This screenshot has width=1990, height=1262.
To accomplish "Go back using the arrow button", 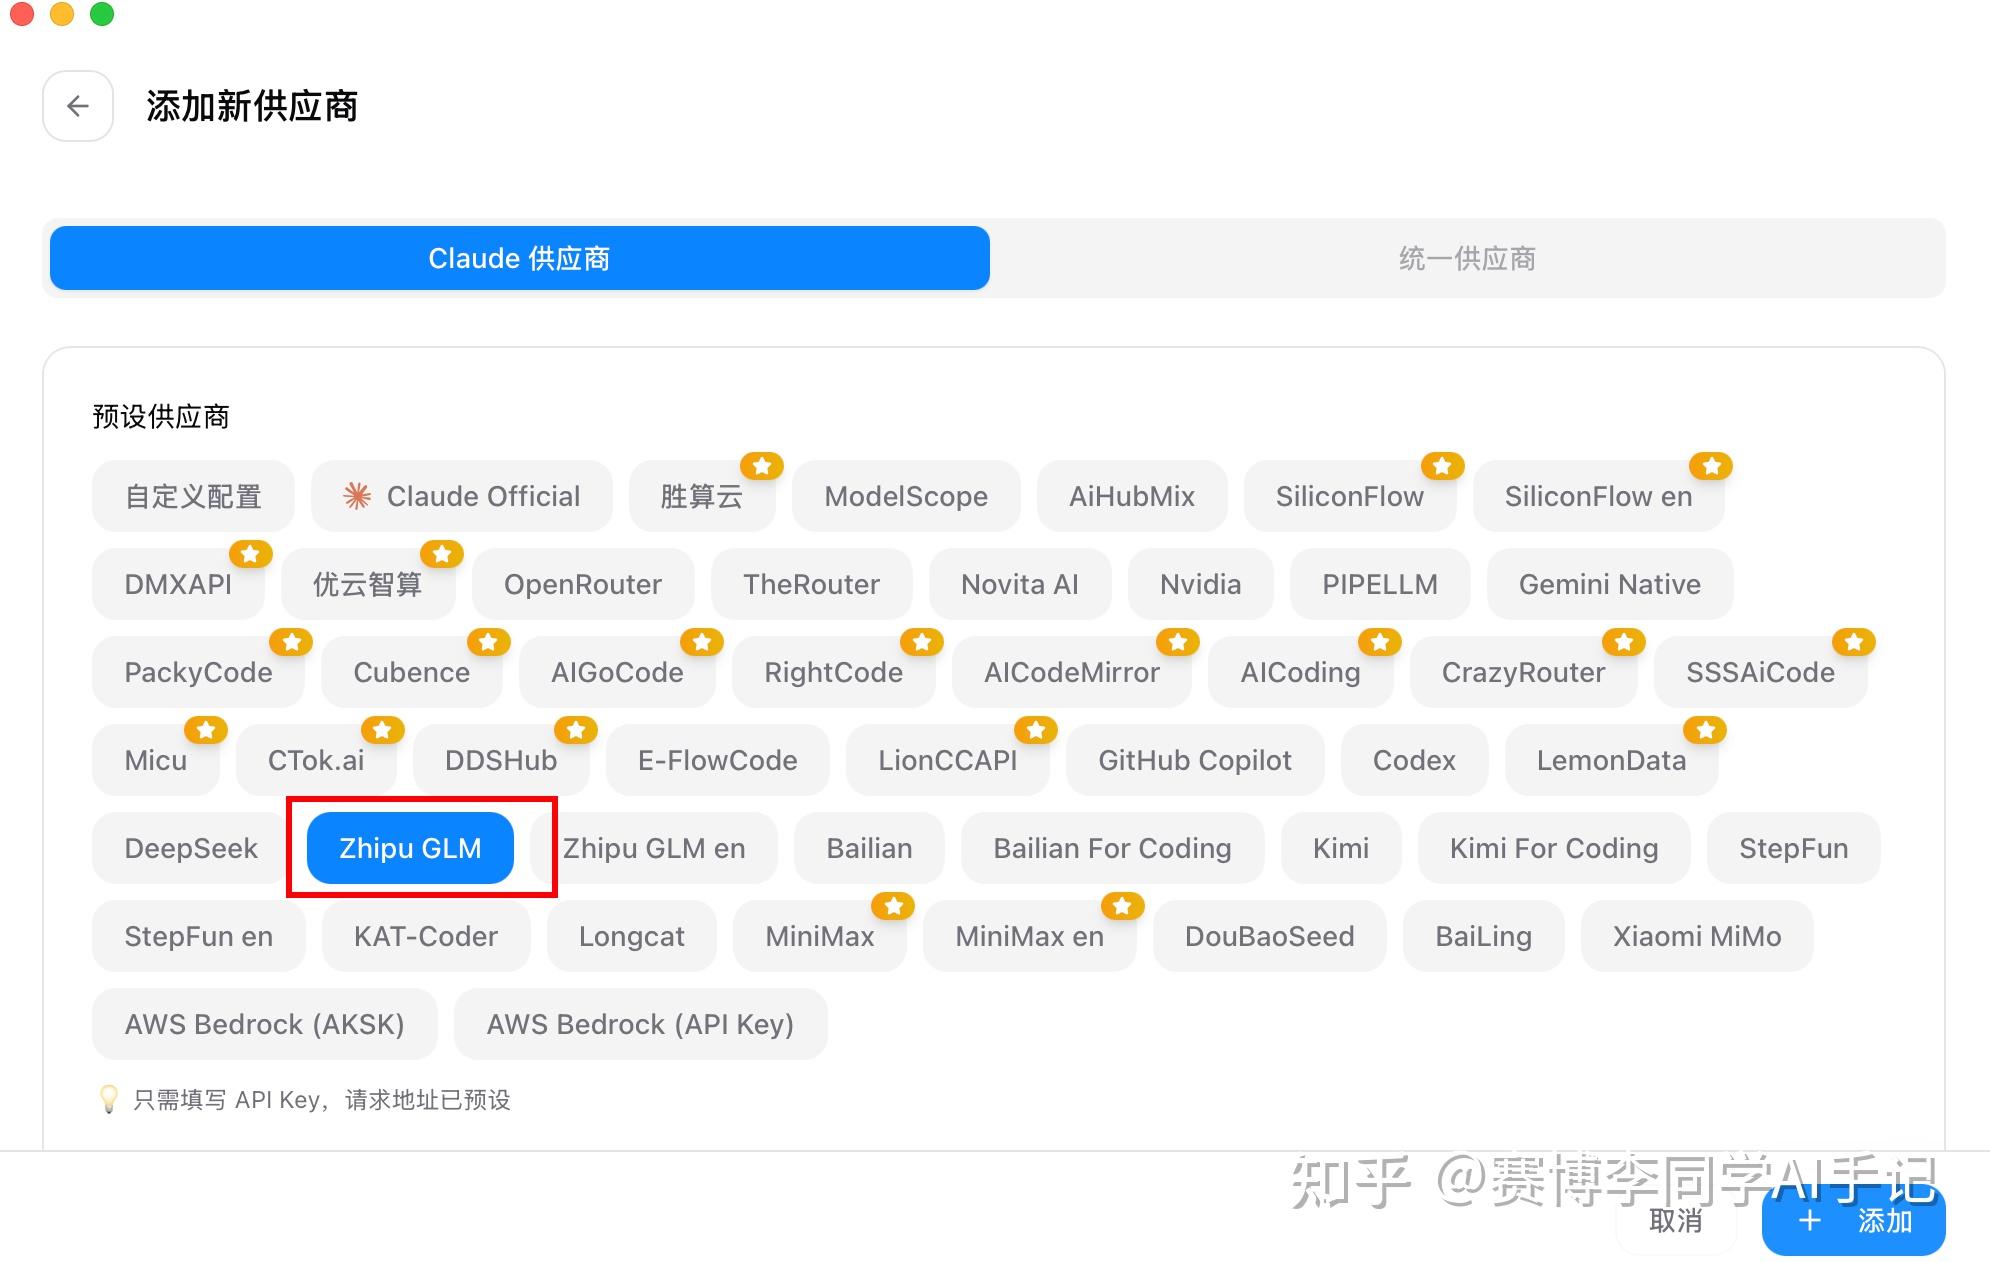I will click(78, 106).
